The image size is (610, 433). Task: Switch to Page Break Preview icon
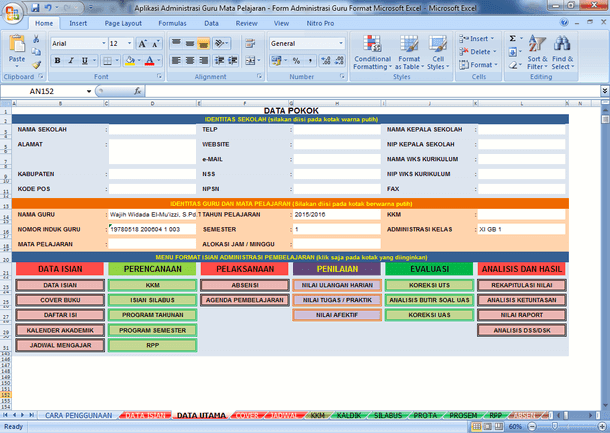coord(499,426)
